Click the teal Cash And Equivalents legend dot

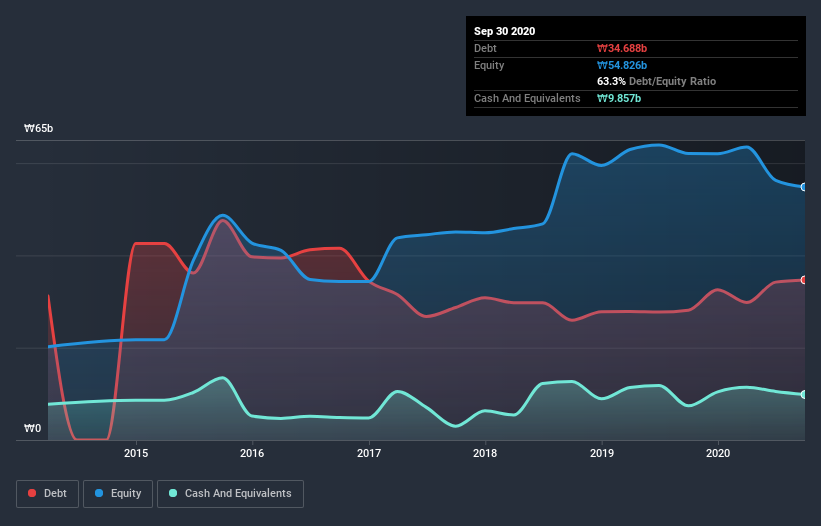(173, 493)
